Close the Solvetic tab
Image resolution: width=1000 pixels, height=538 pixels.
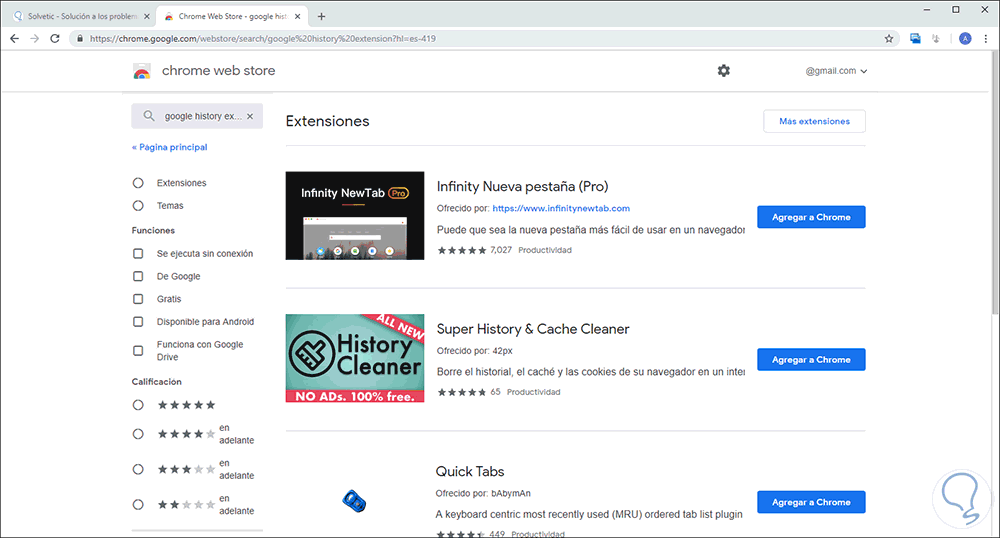tap(147, 17)
